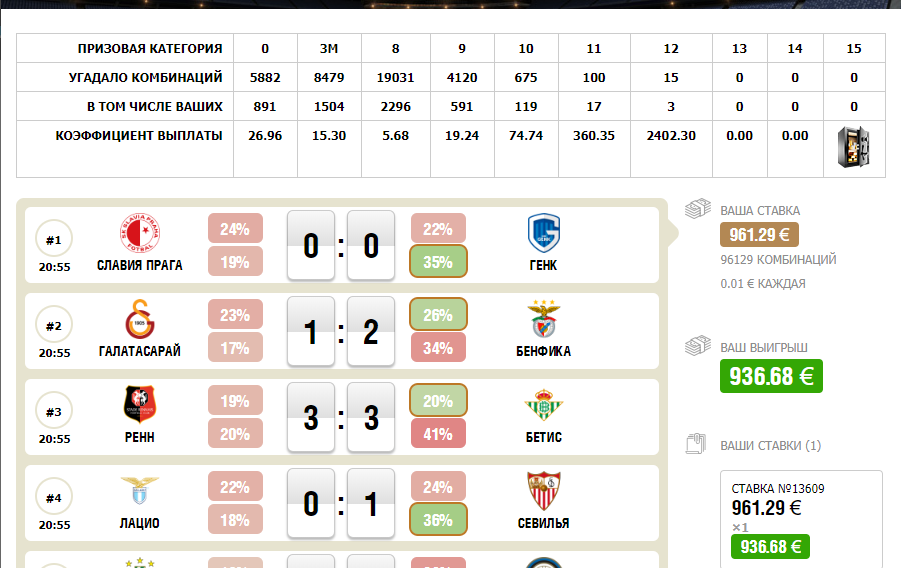Click the money icon beside Ваша ставка
The width and height of the screenshot is (901, 568).
coord(697,210)
